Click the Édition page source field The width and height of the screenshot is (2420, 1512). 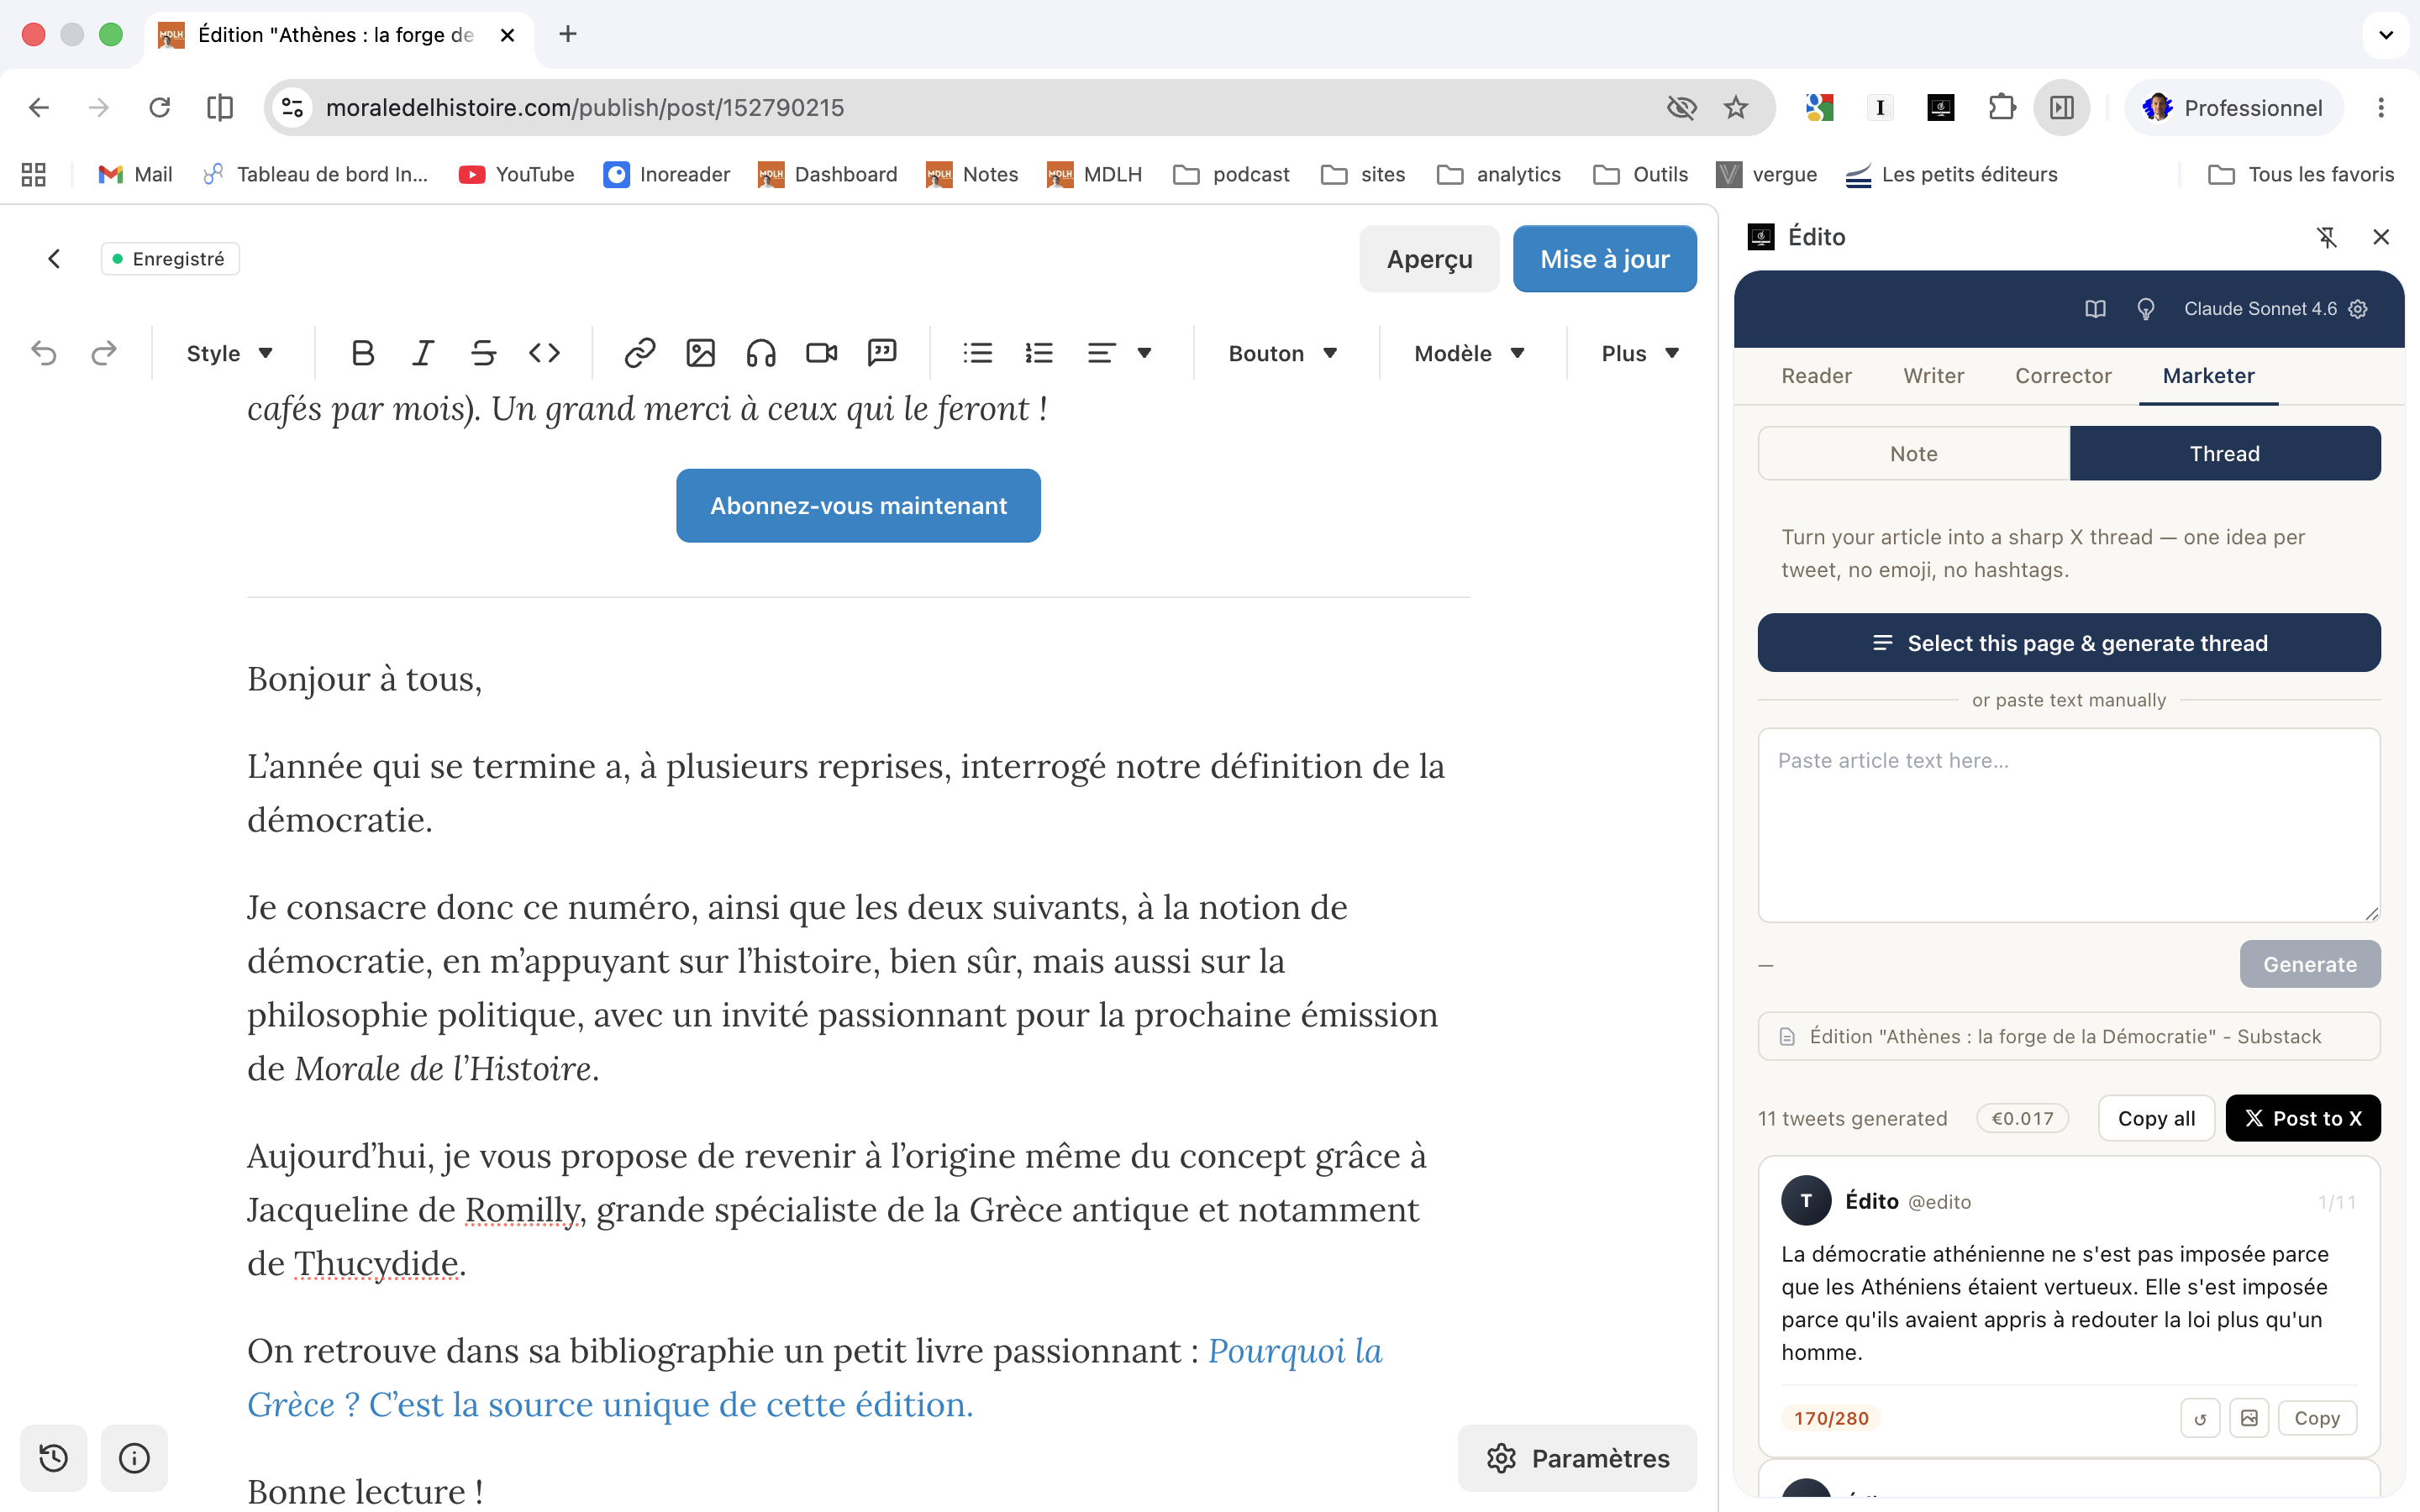[x=2069, y=1036]
